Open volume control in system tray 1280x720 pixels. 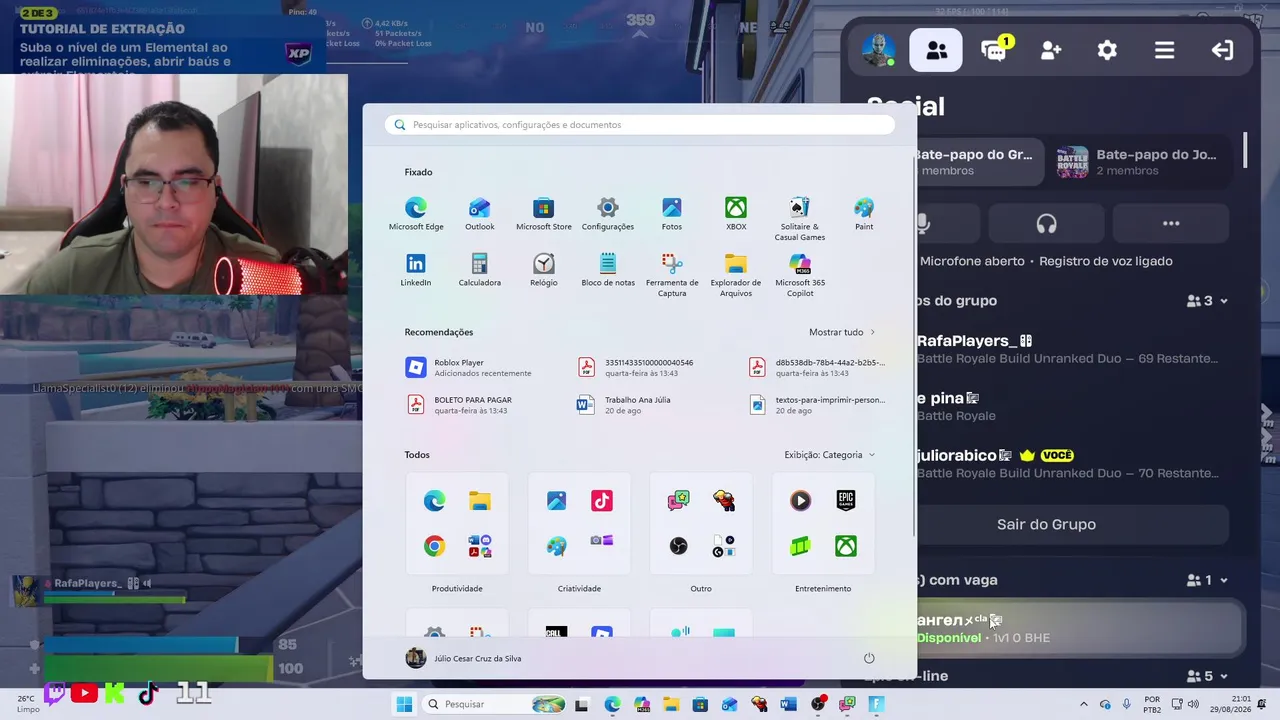(1193, 704)
